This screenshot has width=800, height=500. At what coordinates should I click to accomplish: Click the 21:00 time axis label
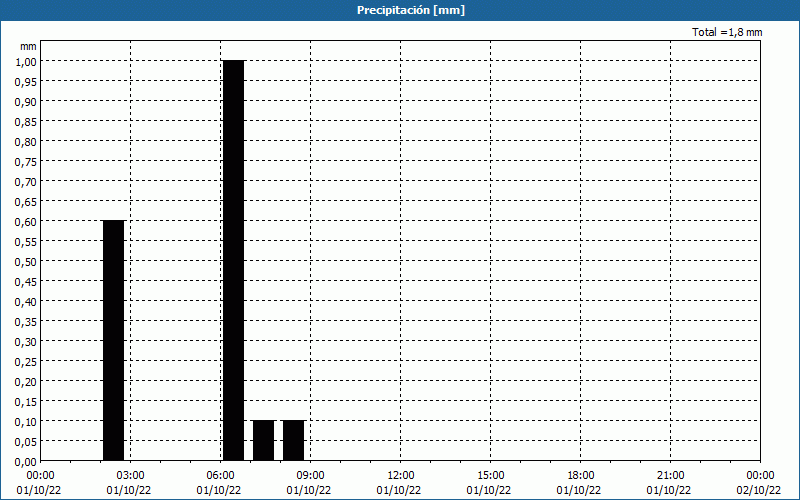pos(670,476)
